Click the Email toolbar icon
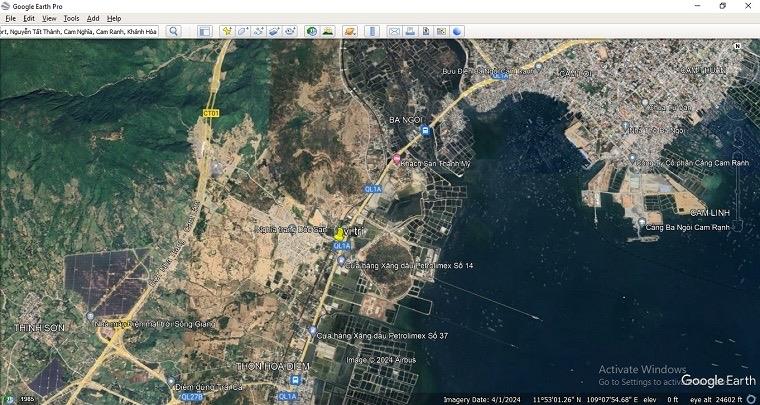 (x=394, y=31)
